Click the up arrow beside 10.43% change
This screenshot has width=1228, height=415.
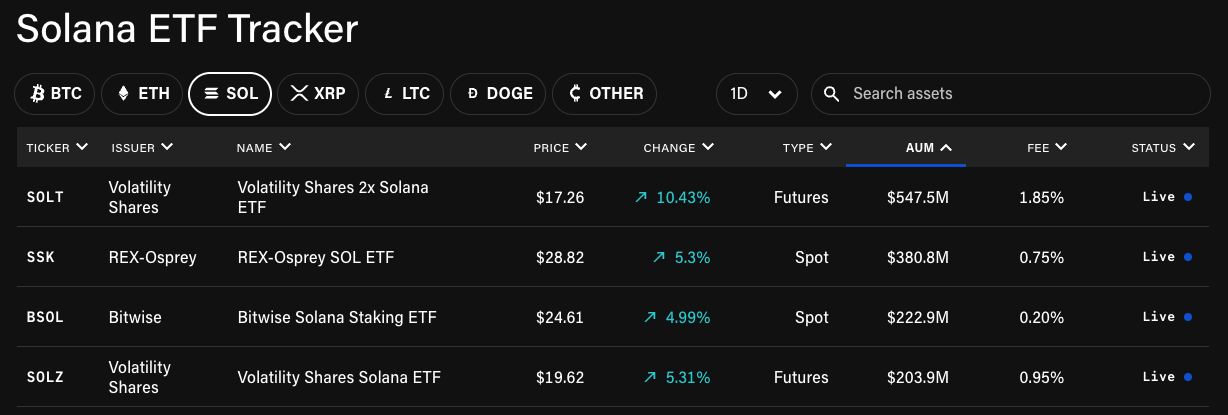pyautogui.click(x=642, y=197)
